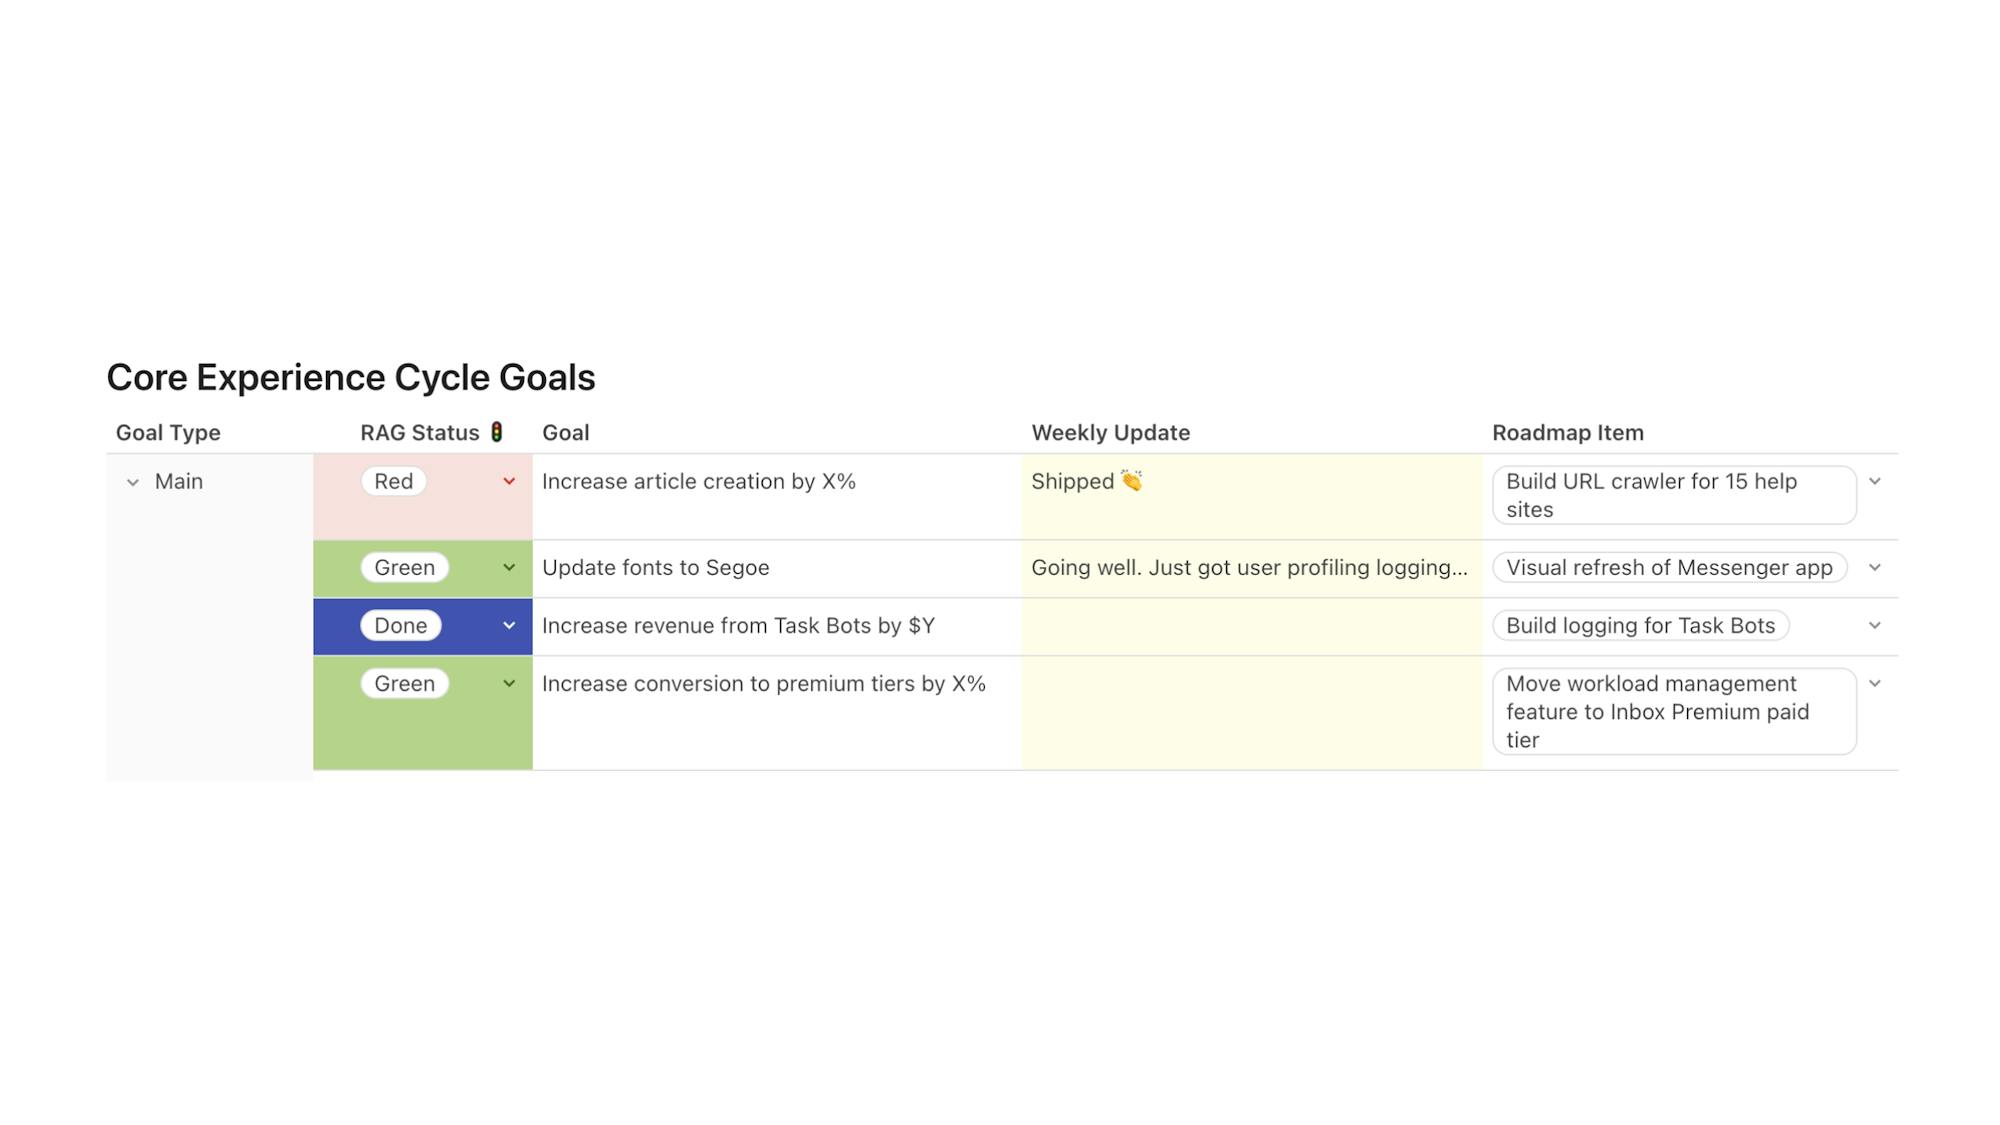Click the Roadmap Item column header
The width and height of the screenshot is (2000, 1125).
pos(1567,433)
